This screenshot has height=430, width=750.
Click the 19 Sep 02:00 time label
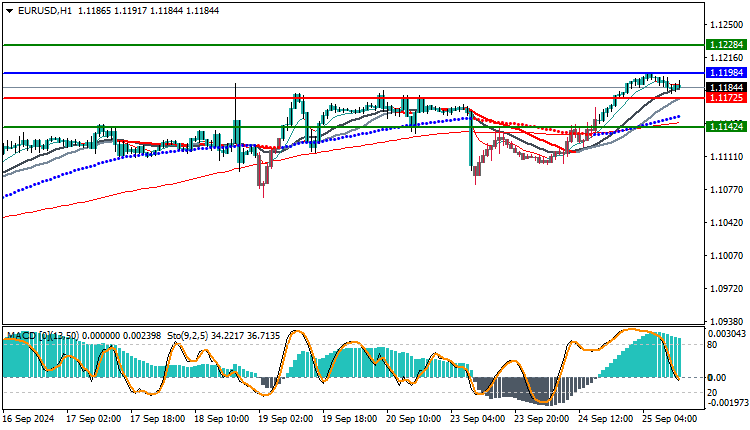click(286, 419)
